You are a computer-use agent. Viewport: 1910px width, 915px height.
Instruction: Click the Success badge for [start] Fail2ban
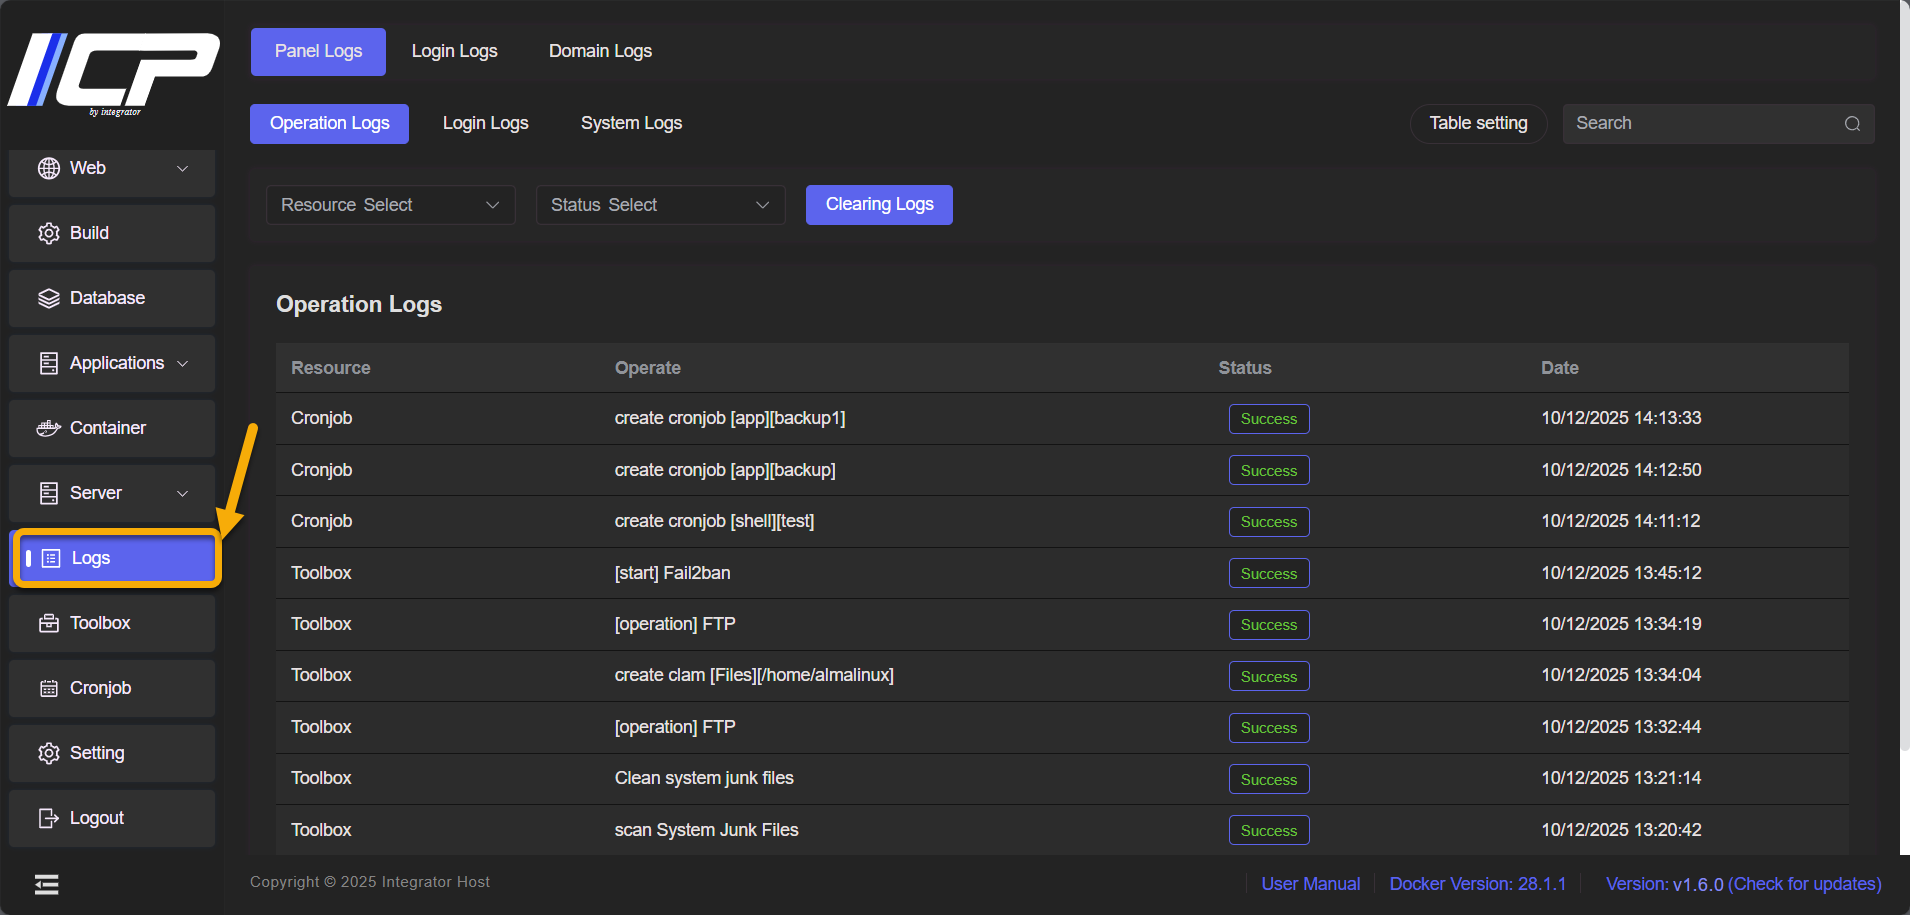[1269, 573]
